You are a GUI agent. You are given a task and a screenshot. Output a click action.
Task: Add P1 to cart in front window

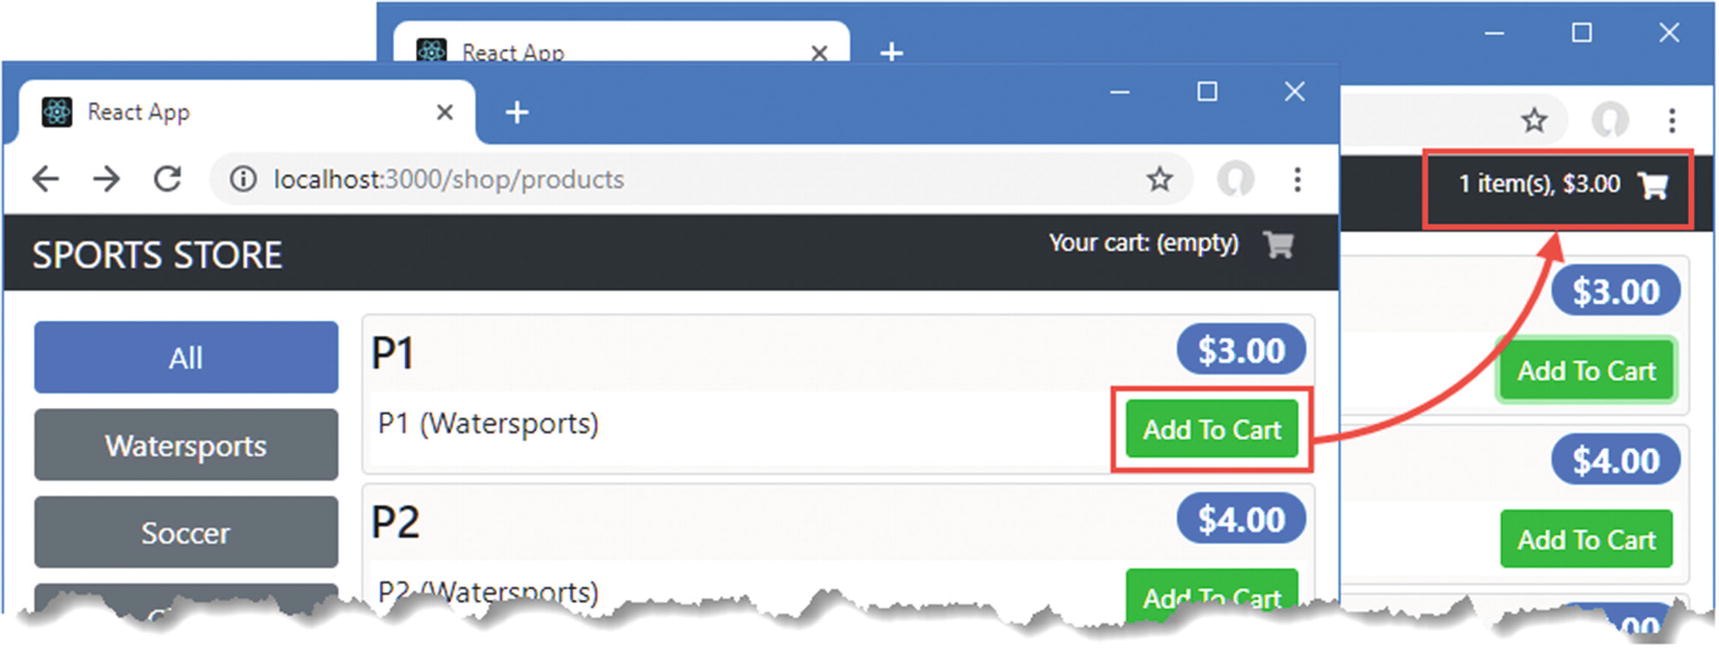tap(1211, 430)
